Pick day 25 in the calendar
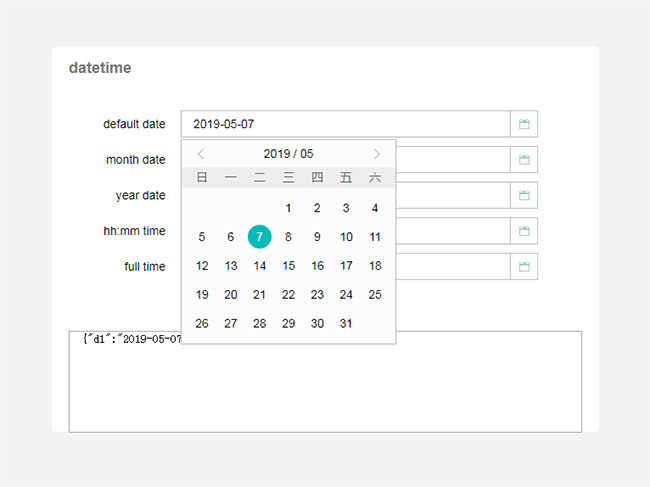The height and width of the screenshot is (487, 650). tap(375, 295)
